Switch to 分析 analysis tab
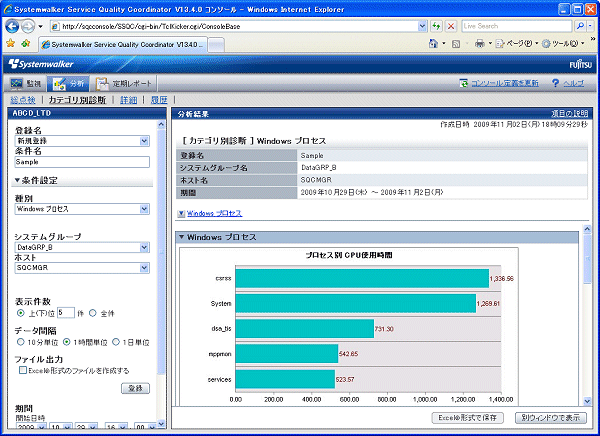This screenshot has height=436, width=600. (x=68, y=83)
